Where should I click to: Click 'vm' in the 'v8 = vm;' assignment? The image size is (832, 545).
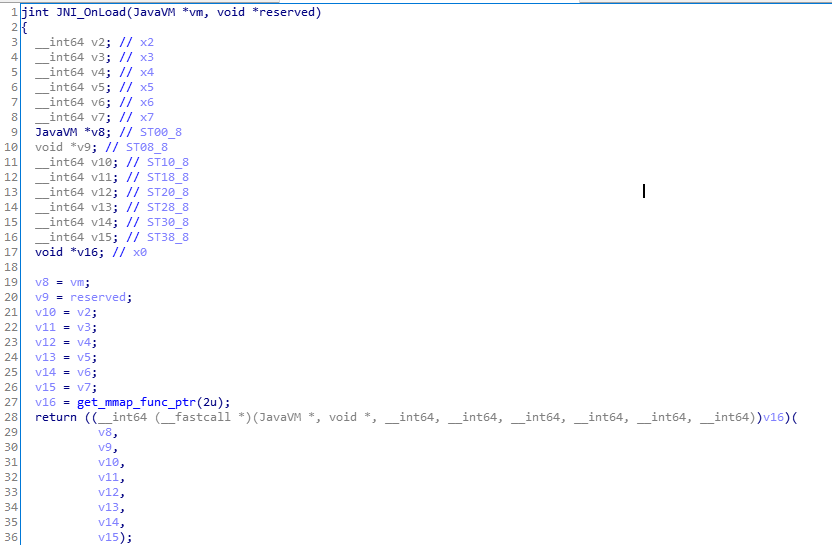[77, 282]
